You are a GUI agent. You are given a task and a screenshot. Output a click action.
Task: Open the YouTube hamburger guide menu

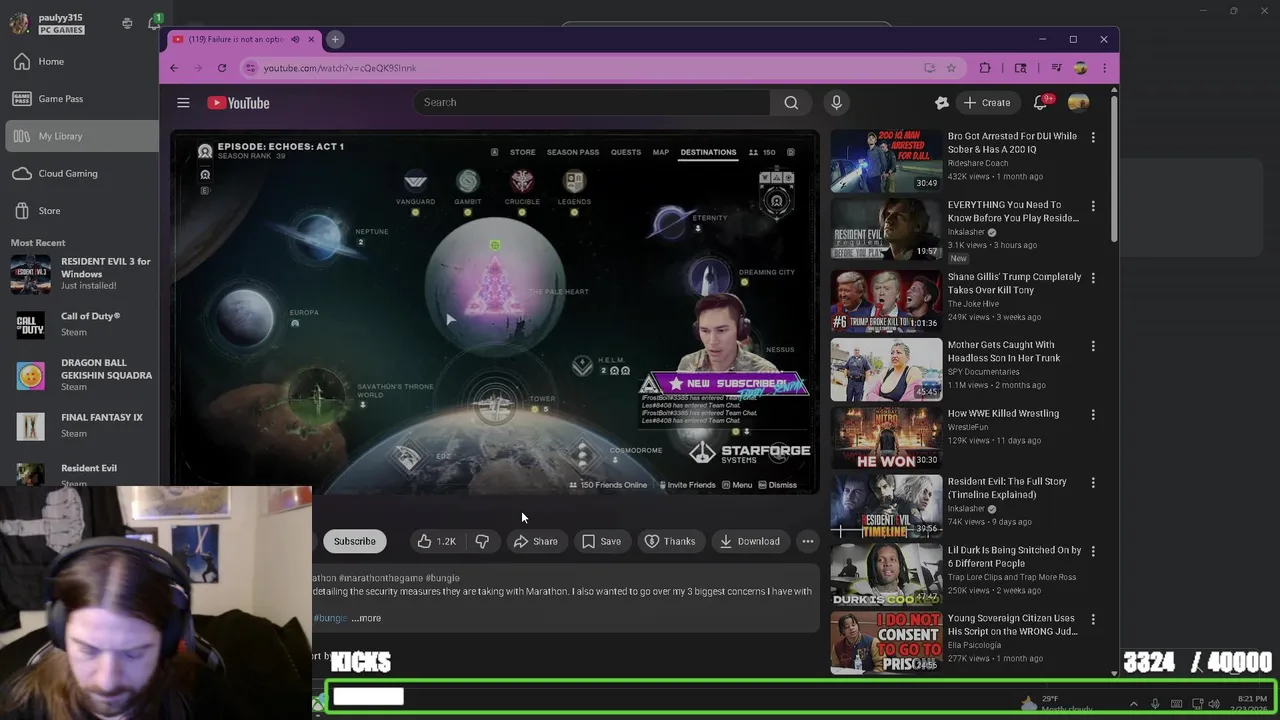(183, 102)
